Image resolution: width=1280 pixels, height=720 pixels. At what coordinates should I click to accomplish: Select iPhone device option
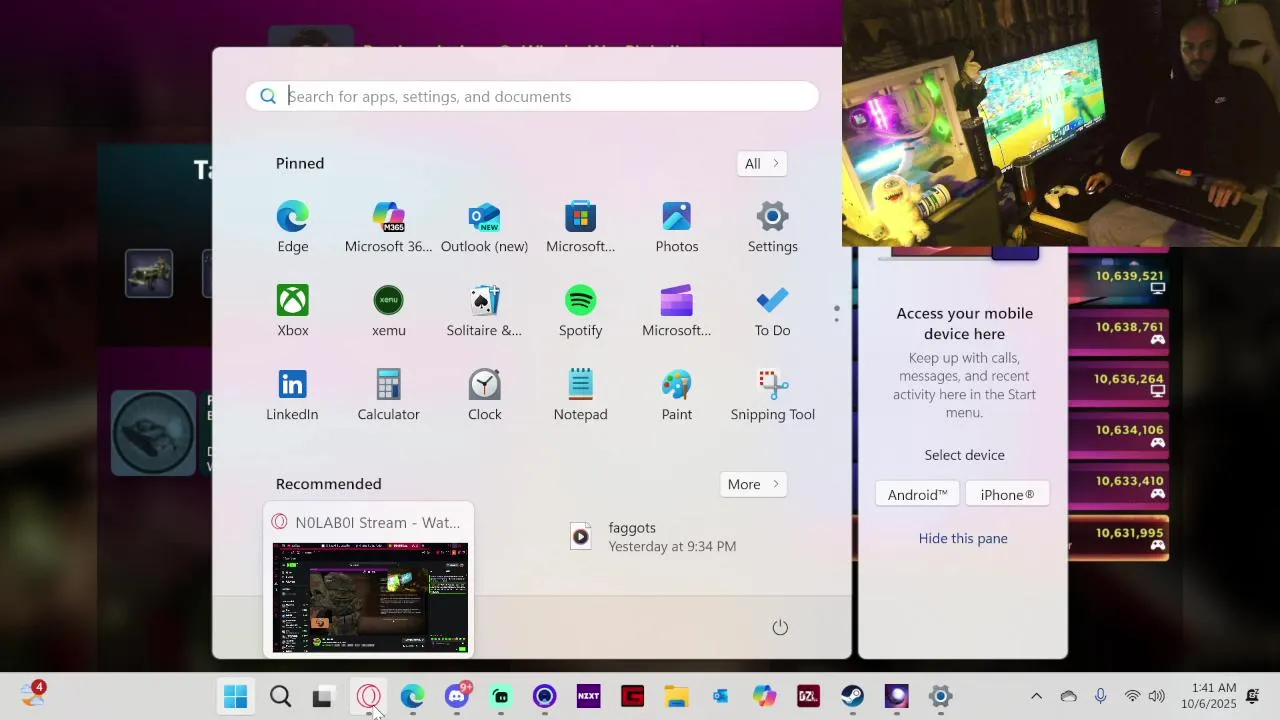click(1007, 495)
